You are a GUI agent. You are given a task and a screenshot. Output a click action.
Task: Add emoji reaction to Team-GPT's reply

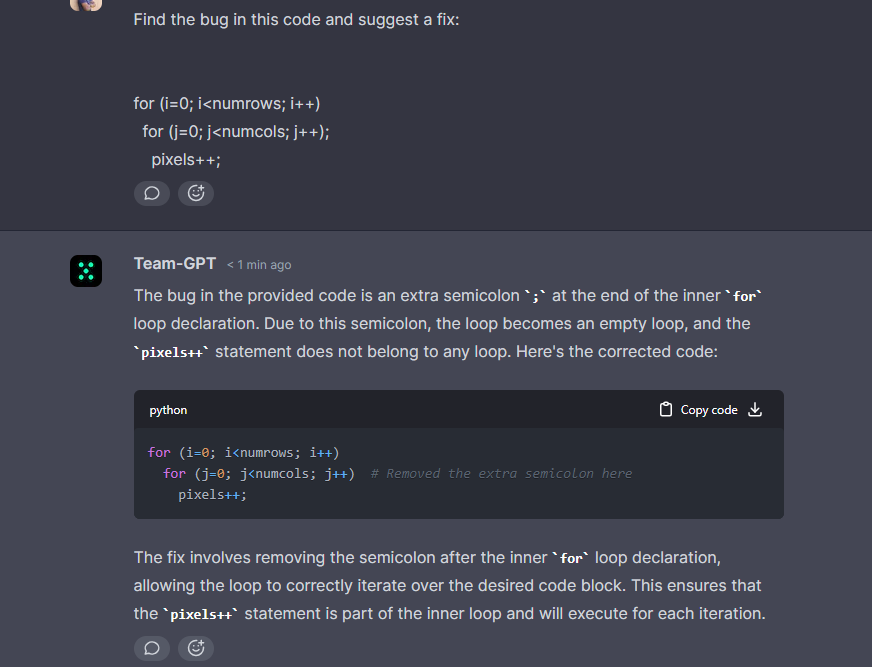pos(196,648)
